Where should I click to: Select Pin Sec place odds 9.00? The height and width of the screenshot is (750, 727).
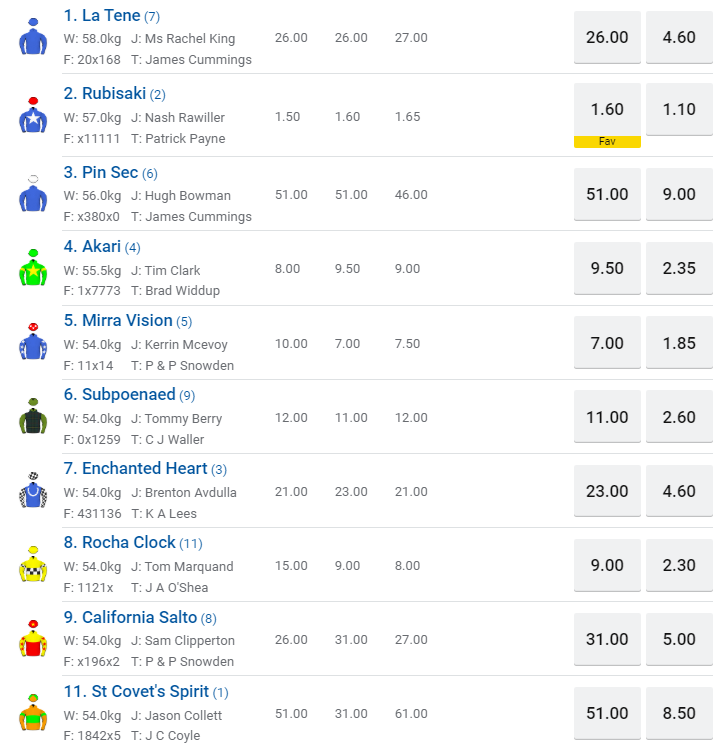pyautogui.click(x=679, y=194)
